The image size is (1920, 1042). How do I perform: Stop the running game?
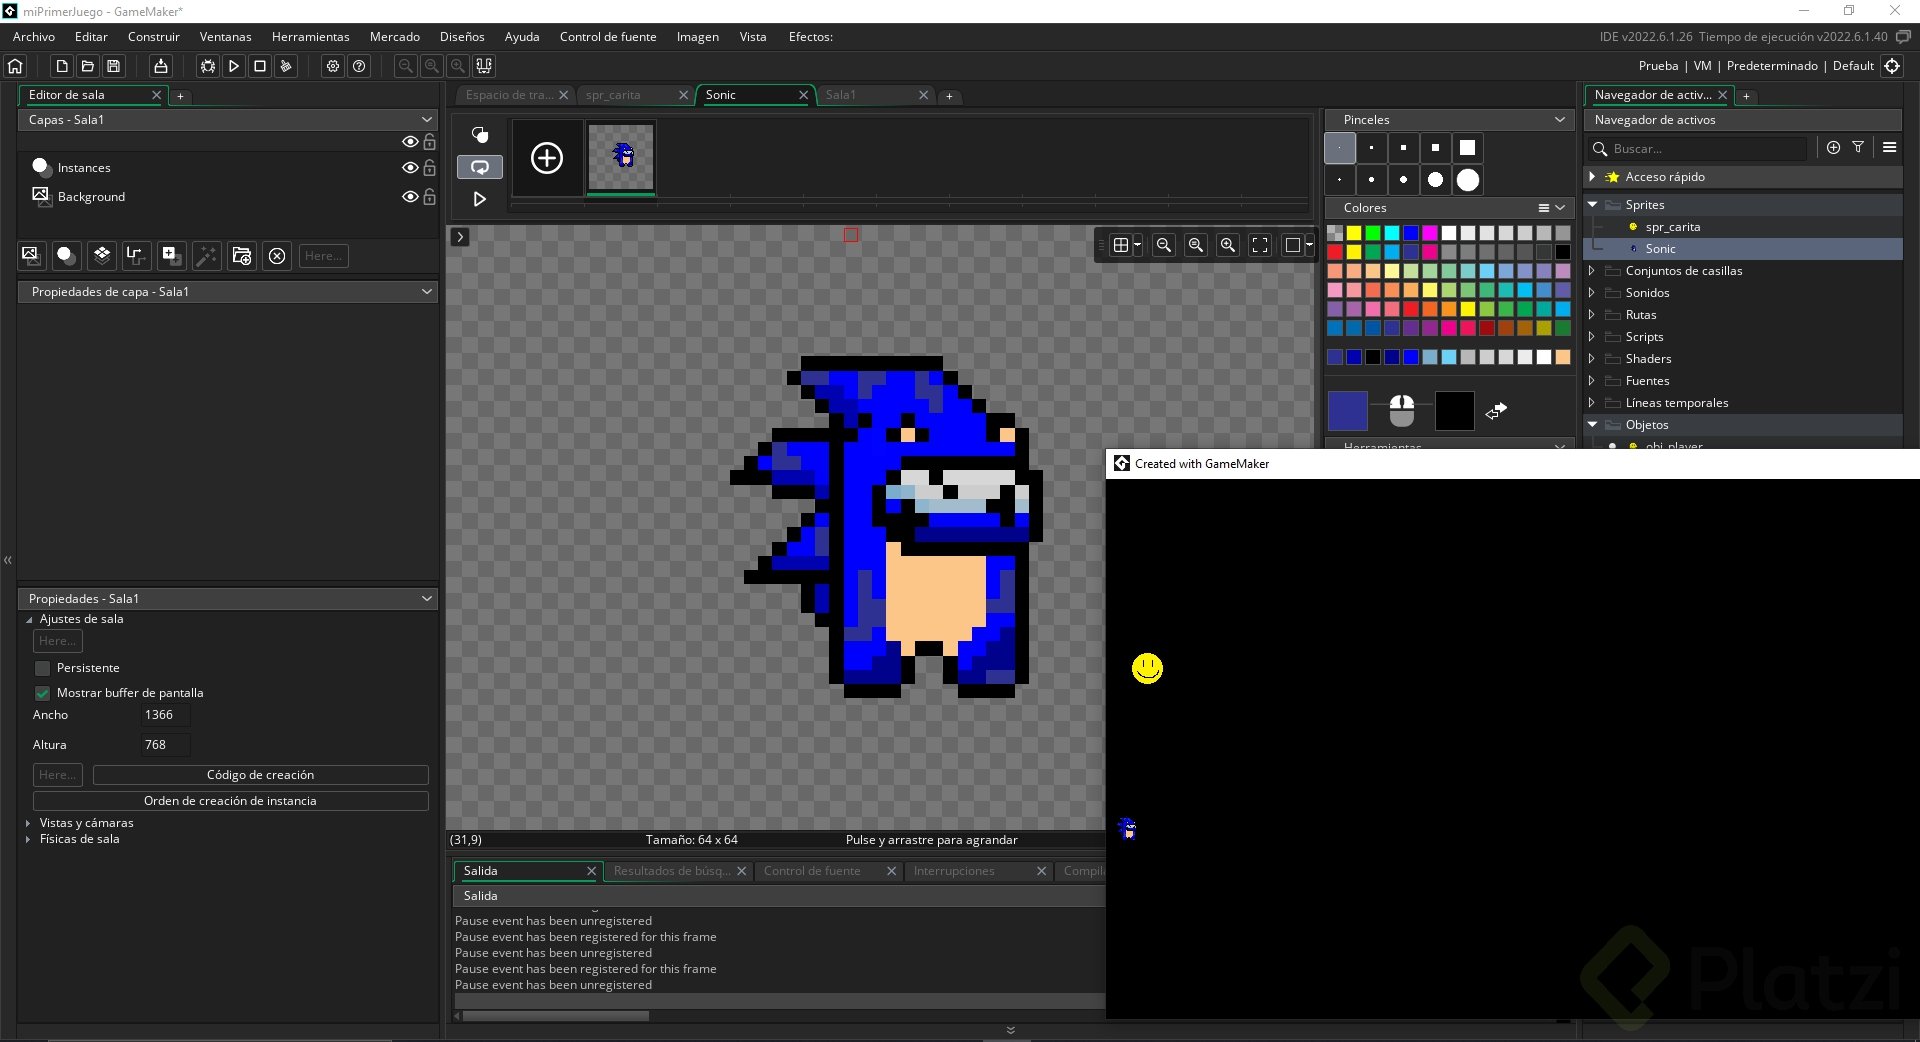point(259,66)
